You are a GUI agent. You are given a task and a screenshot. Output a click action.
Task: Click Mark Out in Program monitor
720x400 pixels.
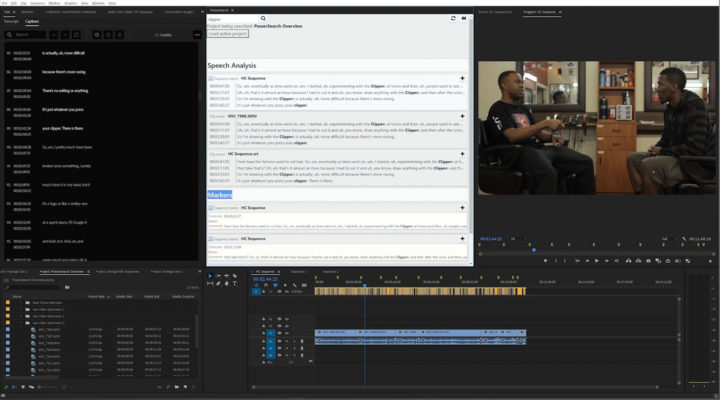tap(565, 261)
